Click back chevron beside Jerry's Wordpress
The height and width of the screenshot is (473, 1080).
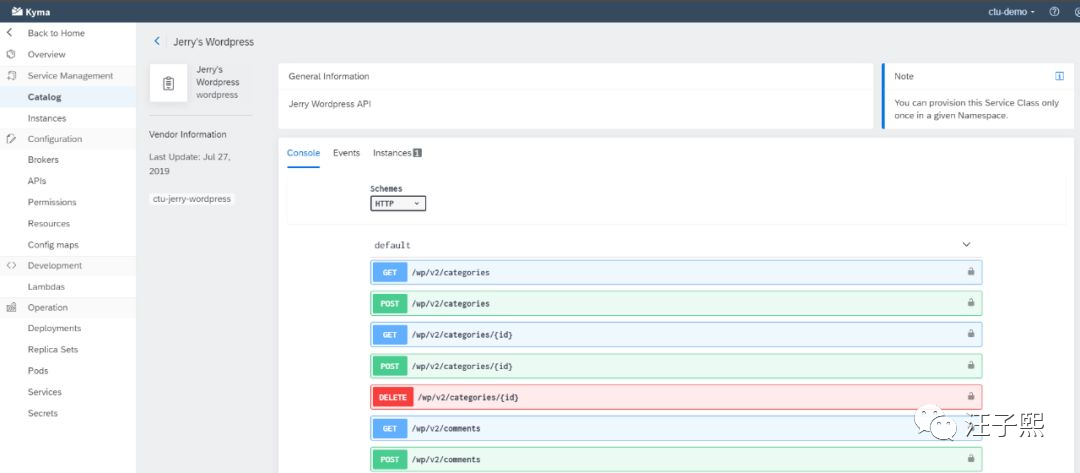pyautogui.click(x=156, y=41)
